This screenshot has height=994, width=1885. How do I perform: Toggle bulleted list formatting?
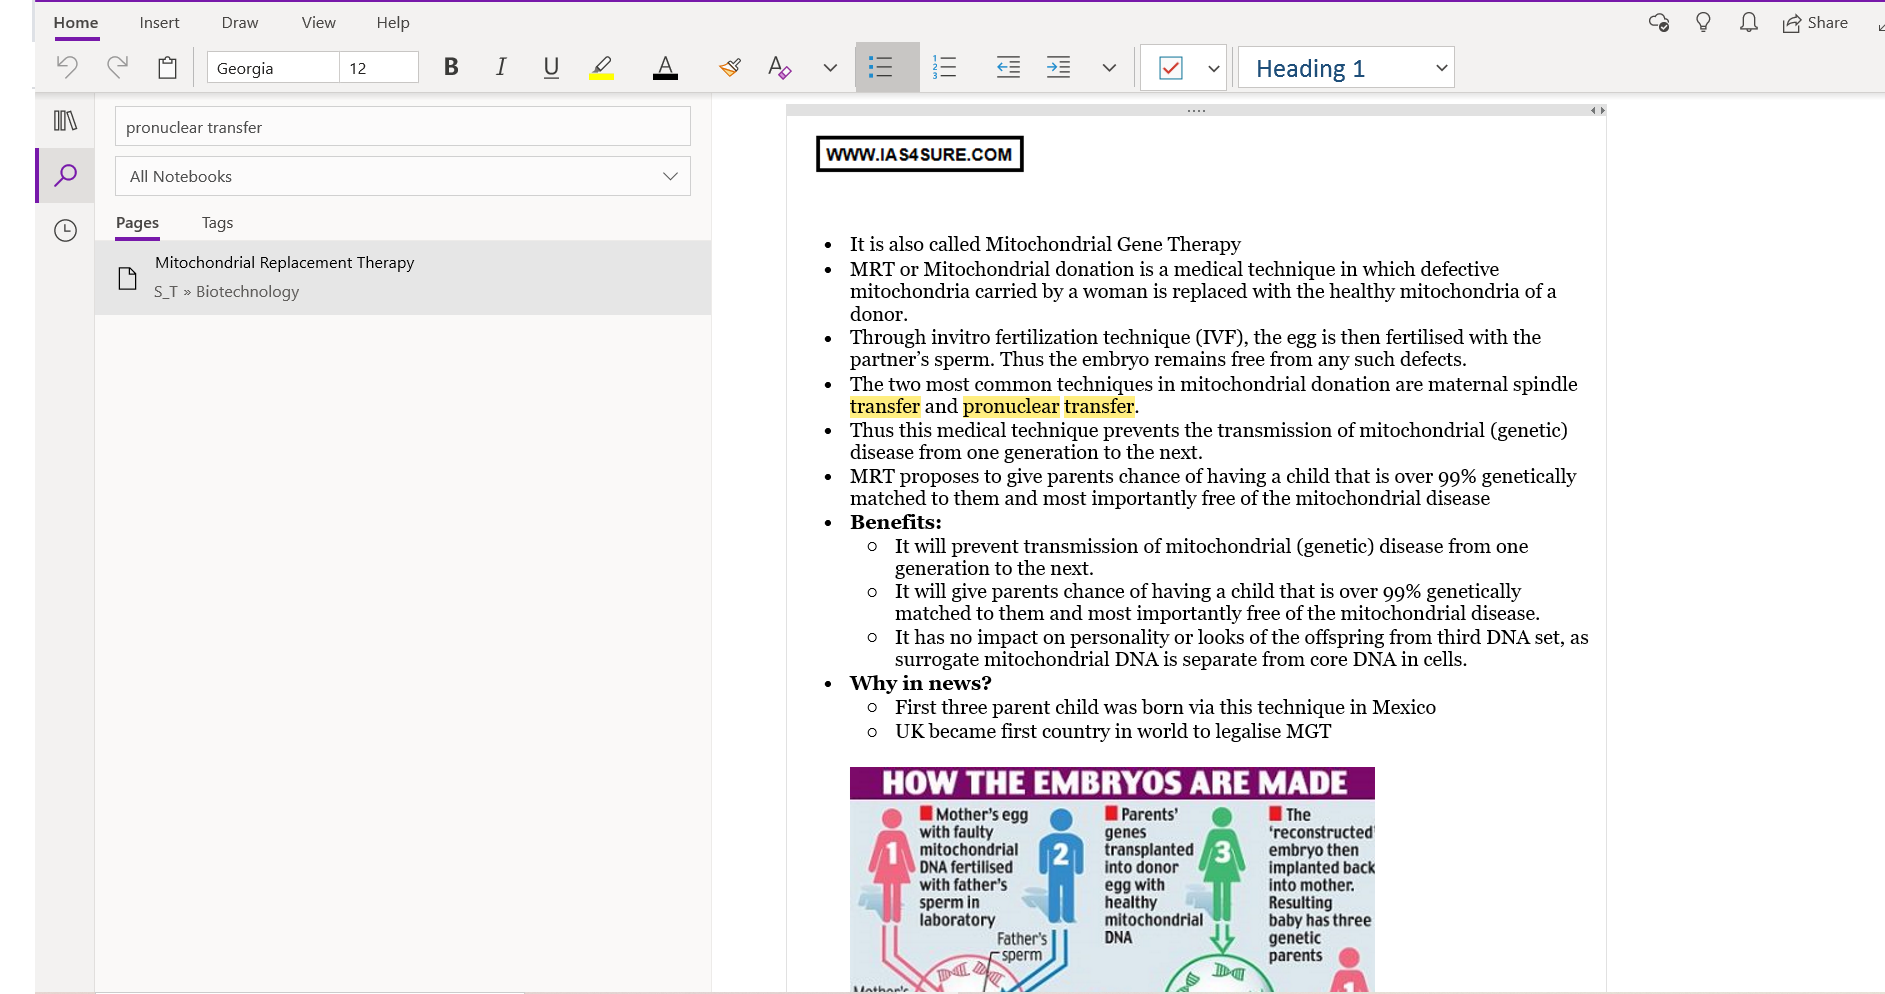(881, 67)
